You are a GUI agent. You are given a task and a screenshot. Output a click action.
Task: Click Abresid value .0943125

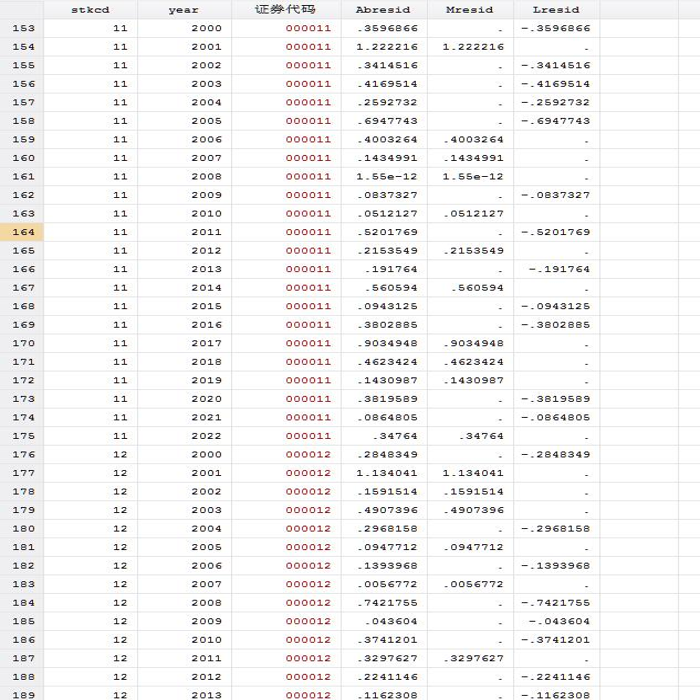(388, 306)
